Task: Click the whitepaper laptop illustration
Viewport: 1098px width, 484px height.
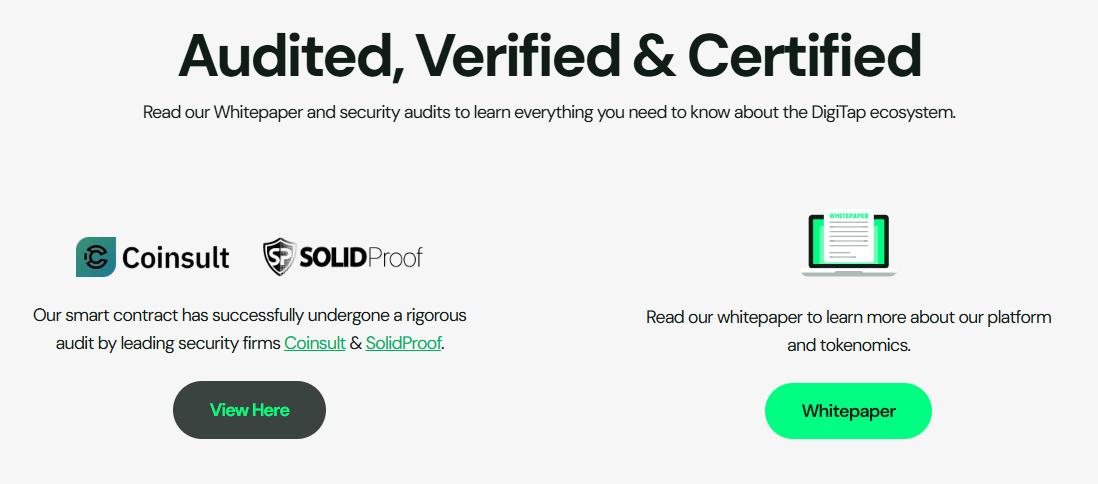Action: click(x=848, y=243)
